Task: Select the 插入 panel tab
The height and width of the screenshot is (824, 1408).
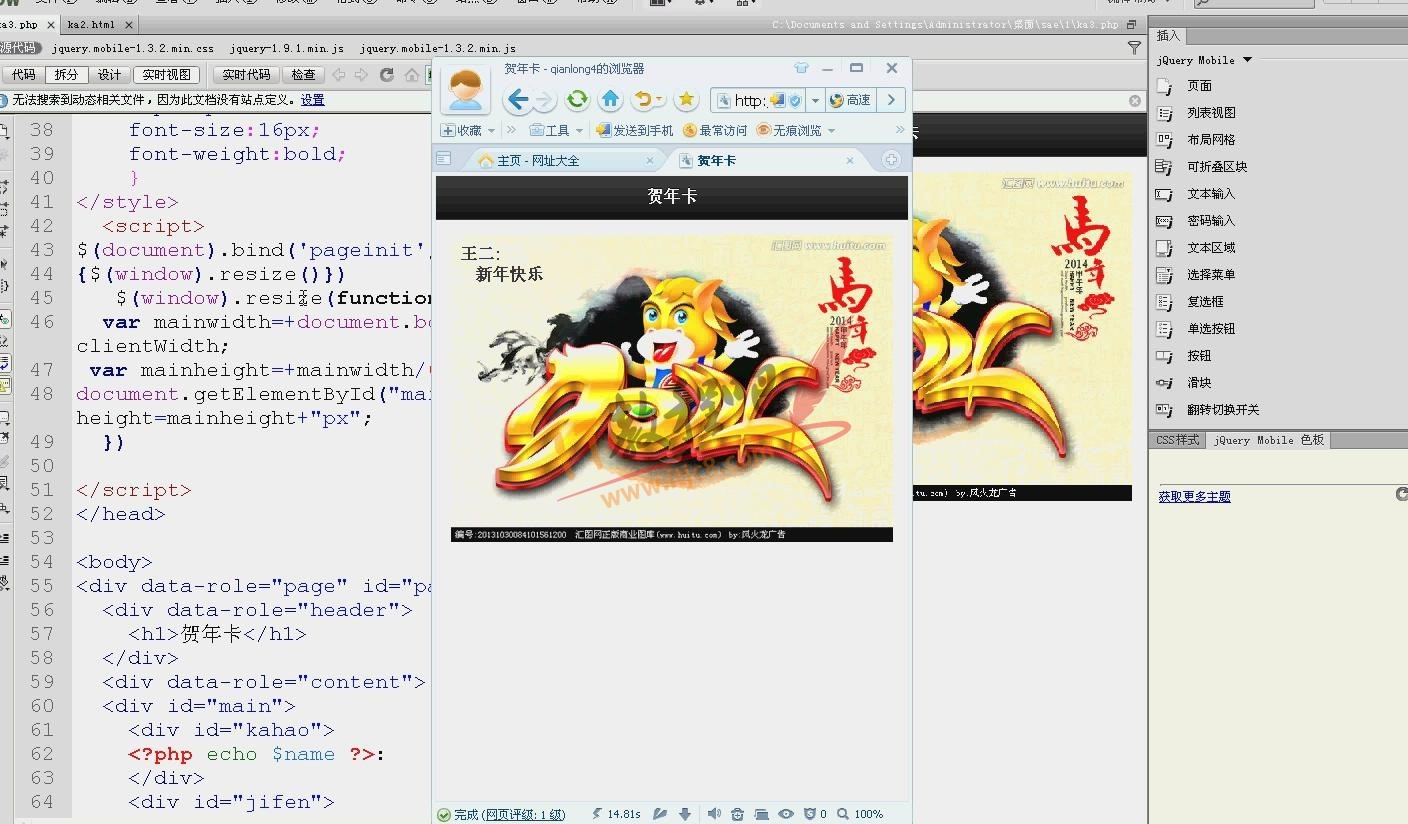Action: pos(1168,36)
